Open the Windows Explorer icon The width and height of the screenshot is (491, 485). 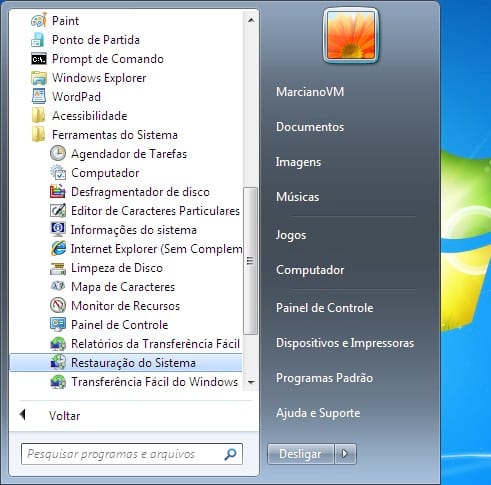pyautogui.click(x=39, y=78)
